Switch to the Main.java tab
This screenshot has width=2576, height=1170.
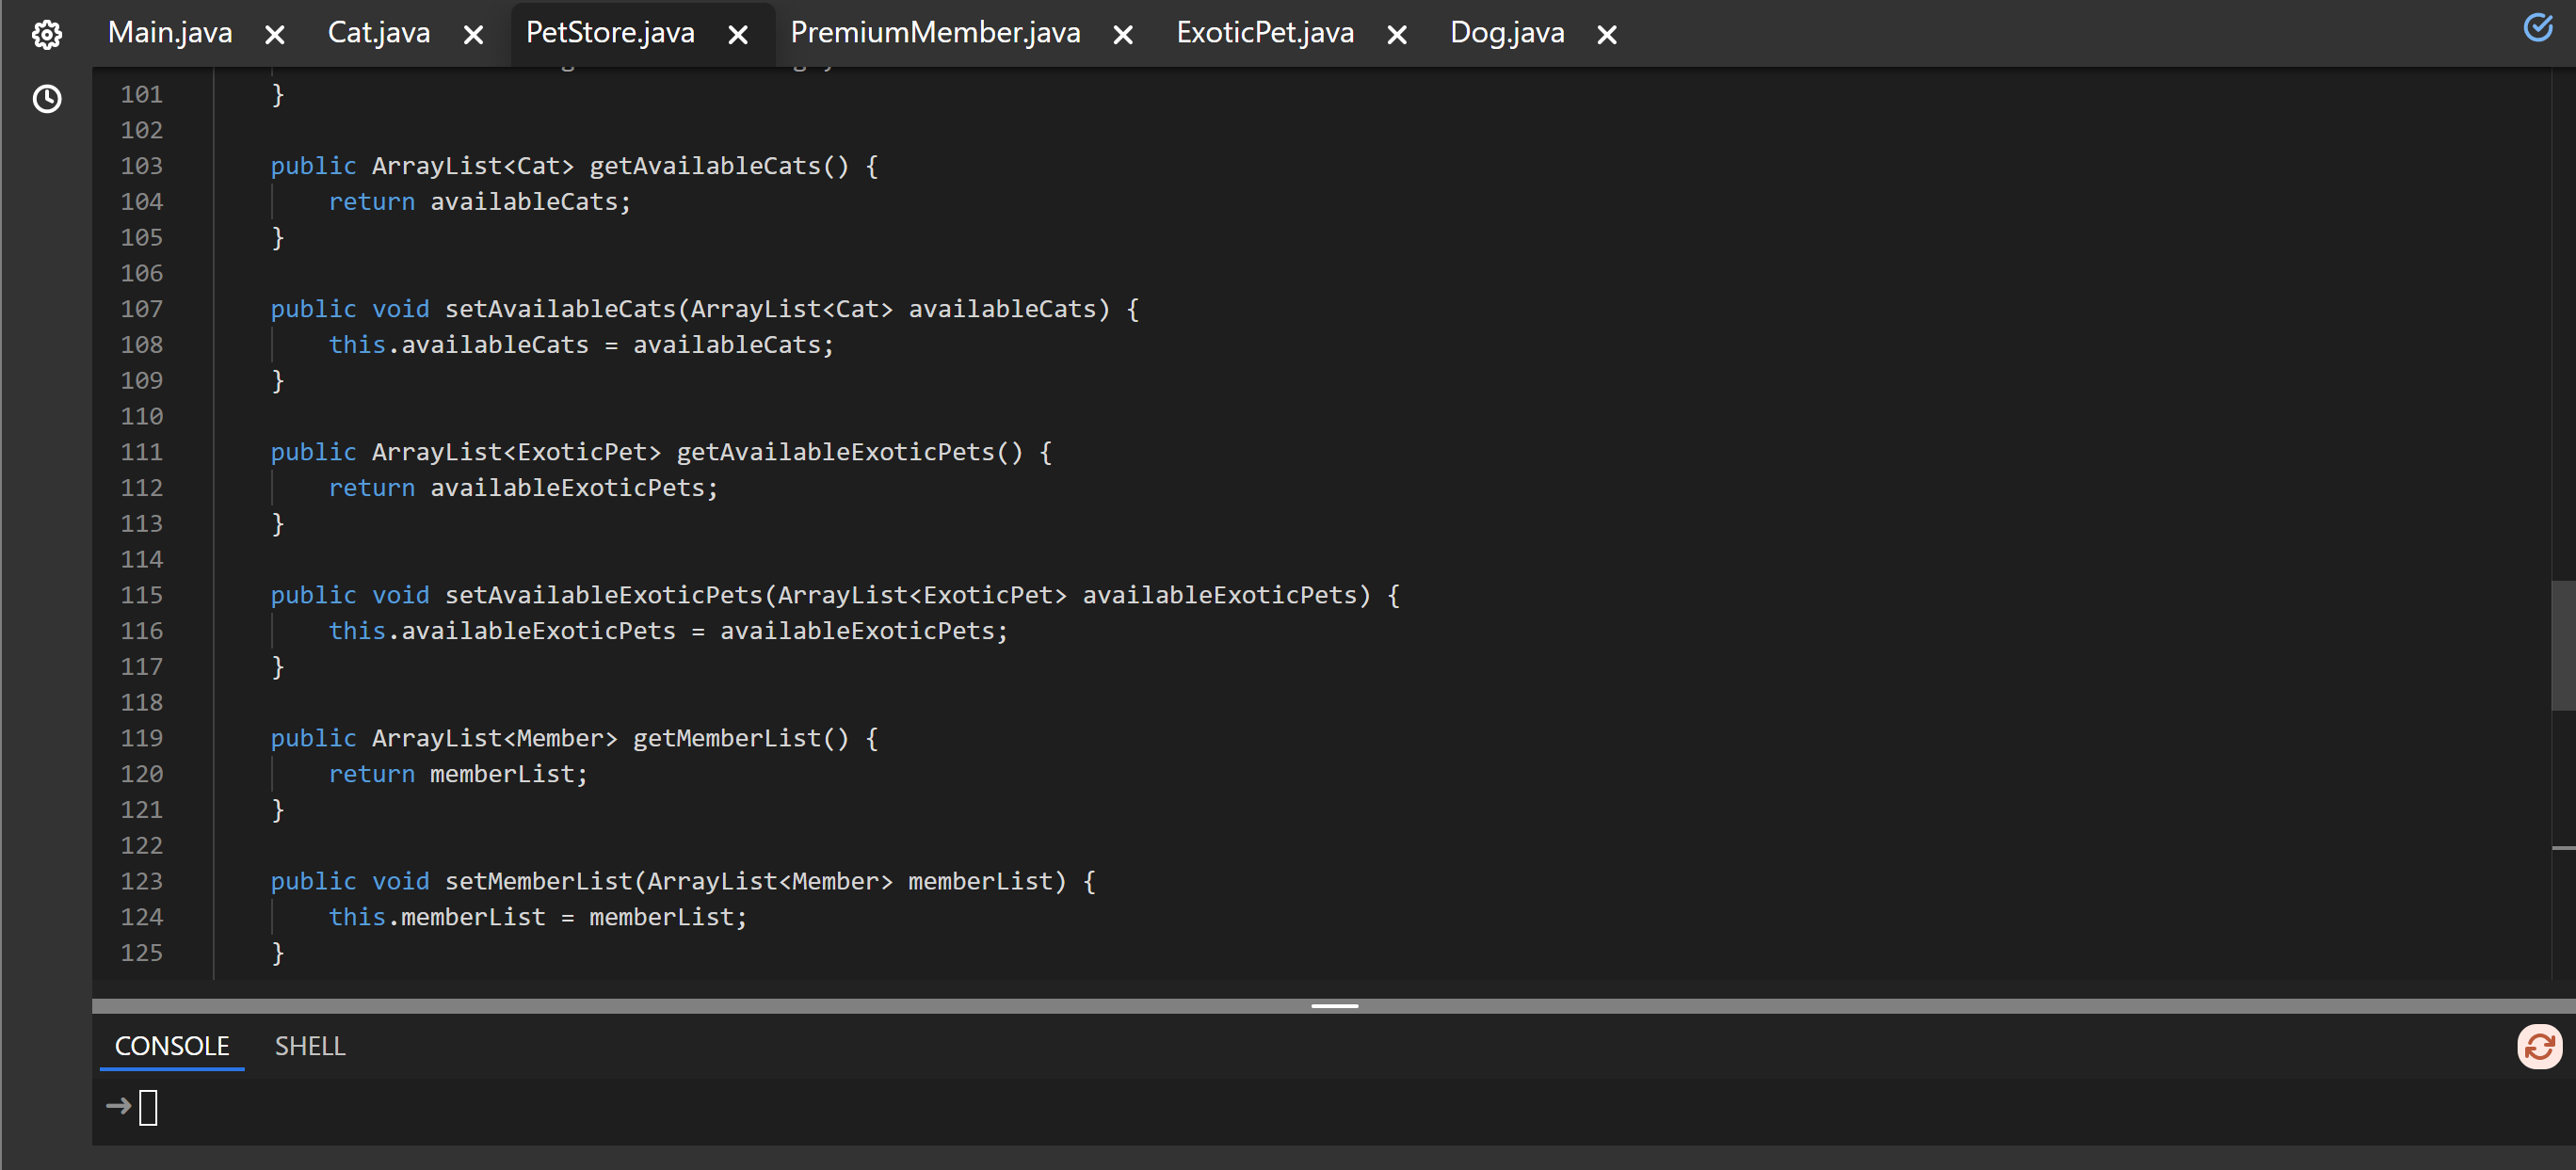(170, 32)
